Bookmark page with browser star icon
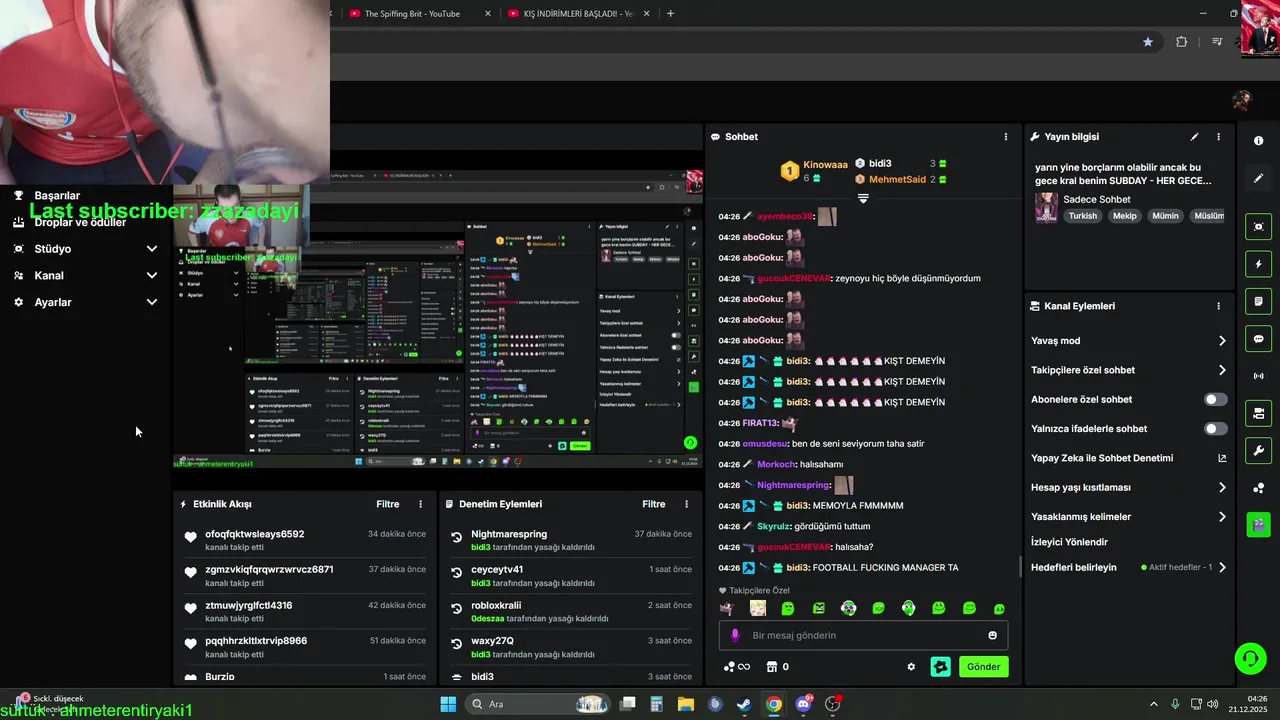 coord(1148,42)
